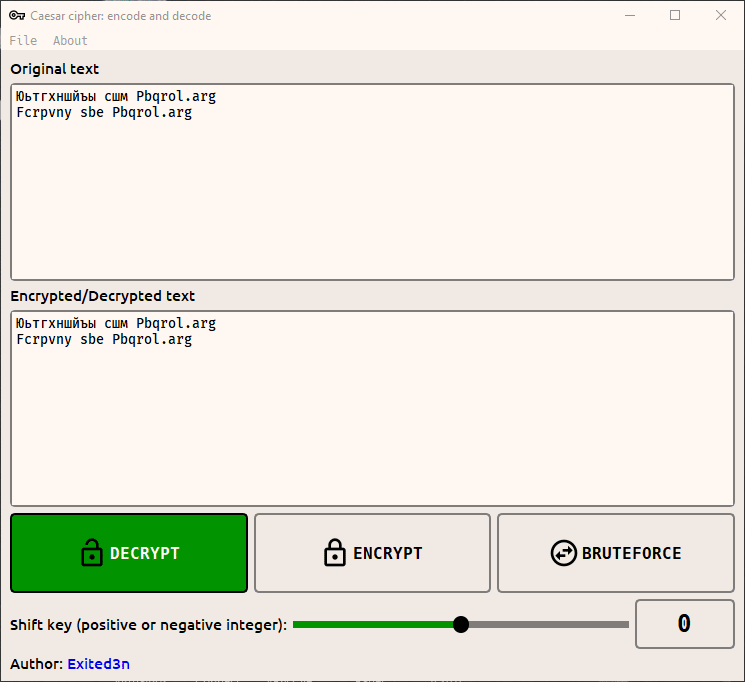This screenshot has width=745, height=682.
Task: Click the 'Encrypted/Decrypted text' label
Action: [x=103, y=296]
